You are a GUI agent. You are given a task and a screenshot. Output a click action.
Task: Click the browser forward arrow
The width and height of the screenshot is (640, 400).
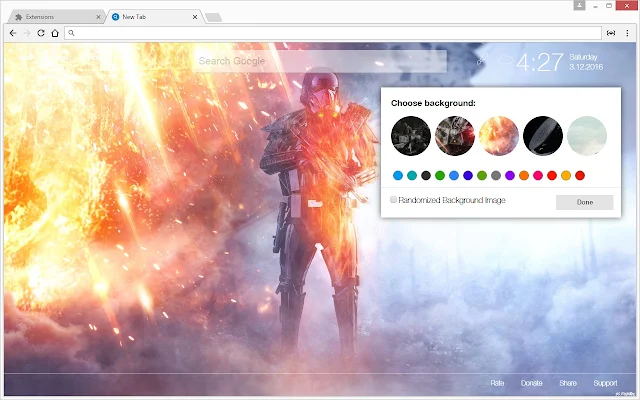tap(27, 33)
